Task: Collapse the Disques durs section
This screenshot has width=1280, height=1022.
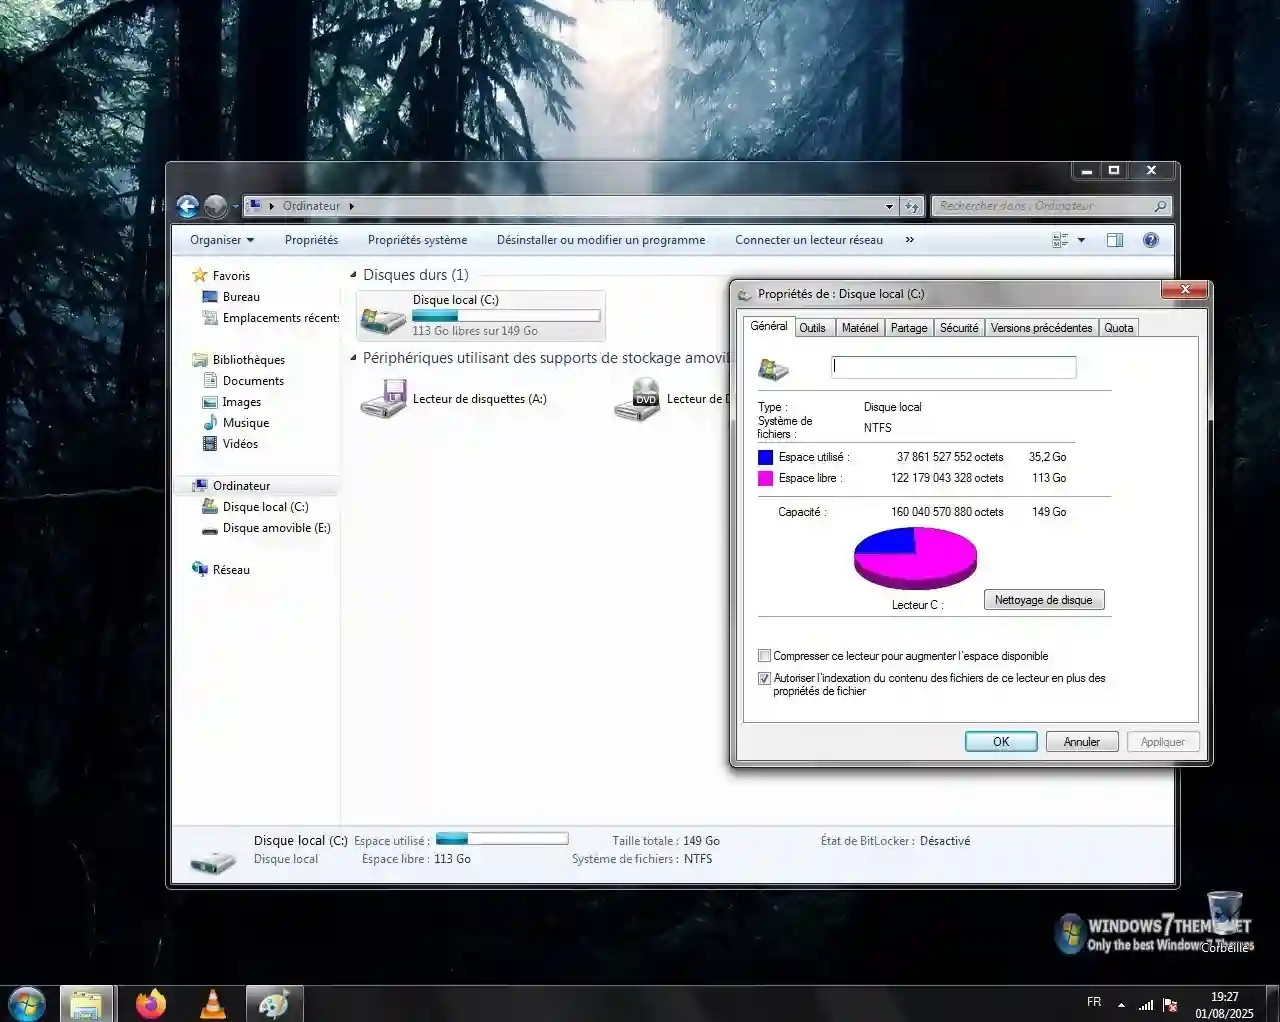Action: click(x=353, y=274)
